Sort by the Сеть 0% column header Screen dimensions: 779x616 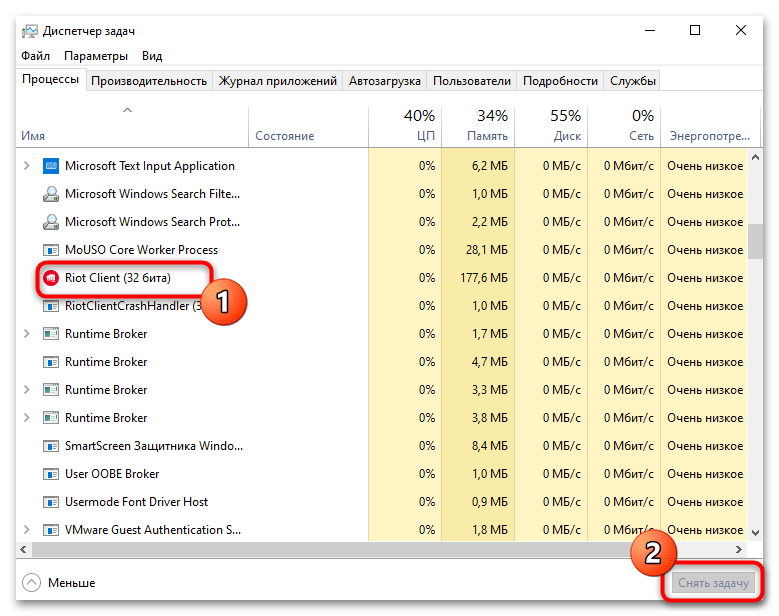coord(624,127)
